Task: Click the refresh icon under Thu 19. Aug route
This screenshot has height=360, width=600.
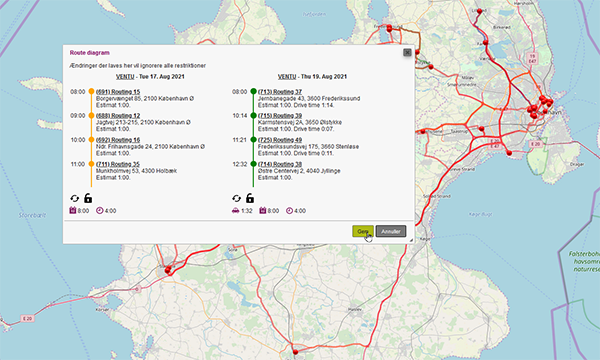Action: pos(236,198)
